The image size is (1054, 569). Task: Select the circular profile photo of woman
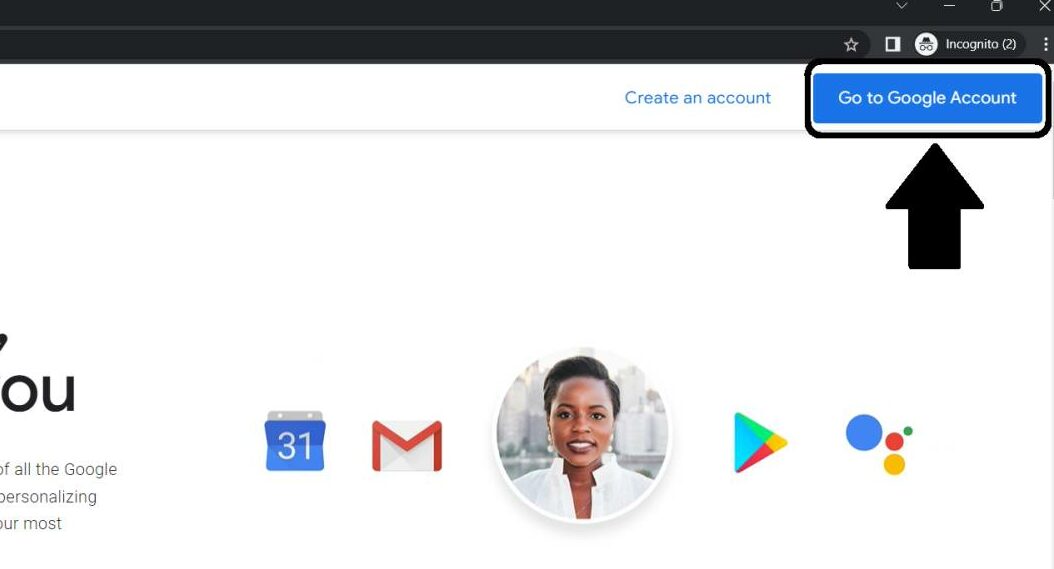(582, 434)
